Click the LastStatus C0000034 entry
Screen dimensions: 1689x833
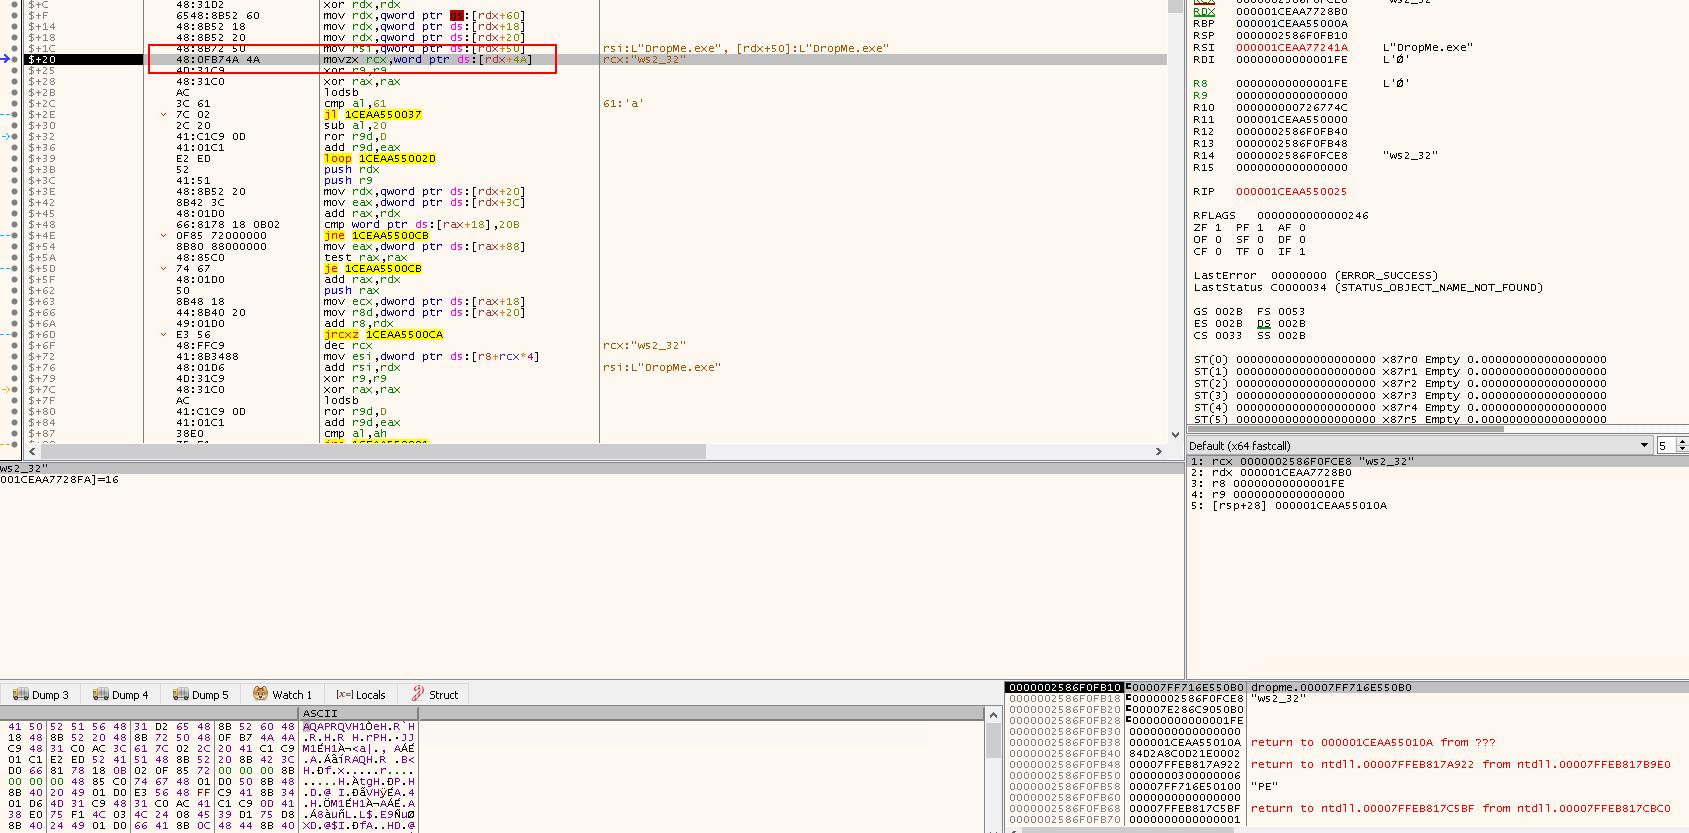click(x=1368, y=288)
